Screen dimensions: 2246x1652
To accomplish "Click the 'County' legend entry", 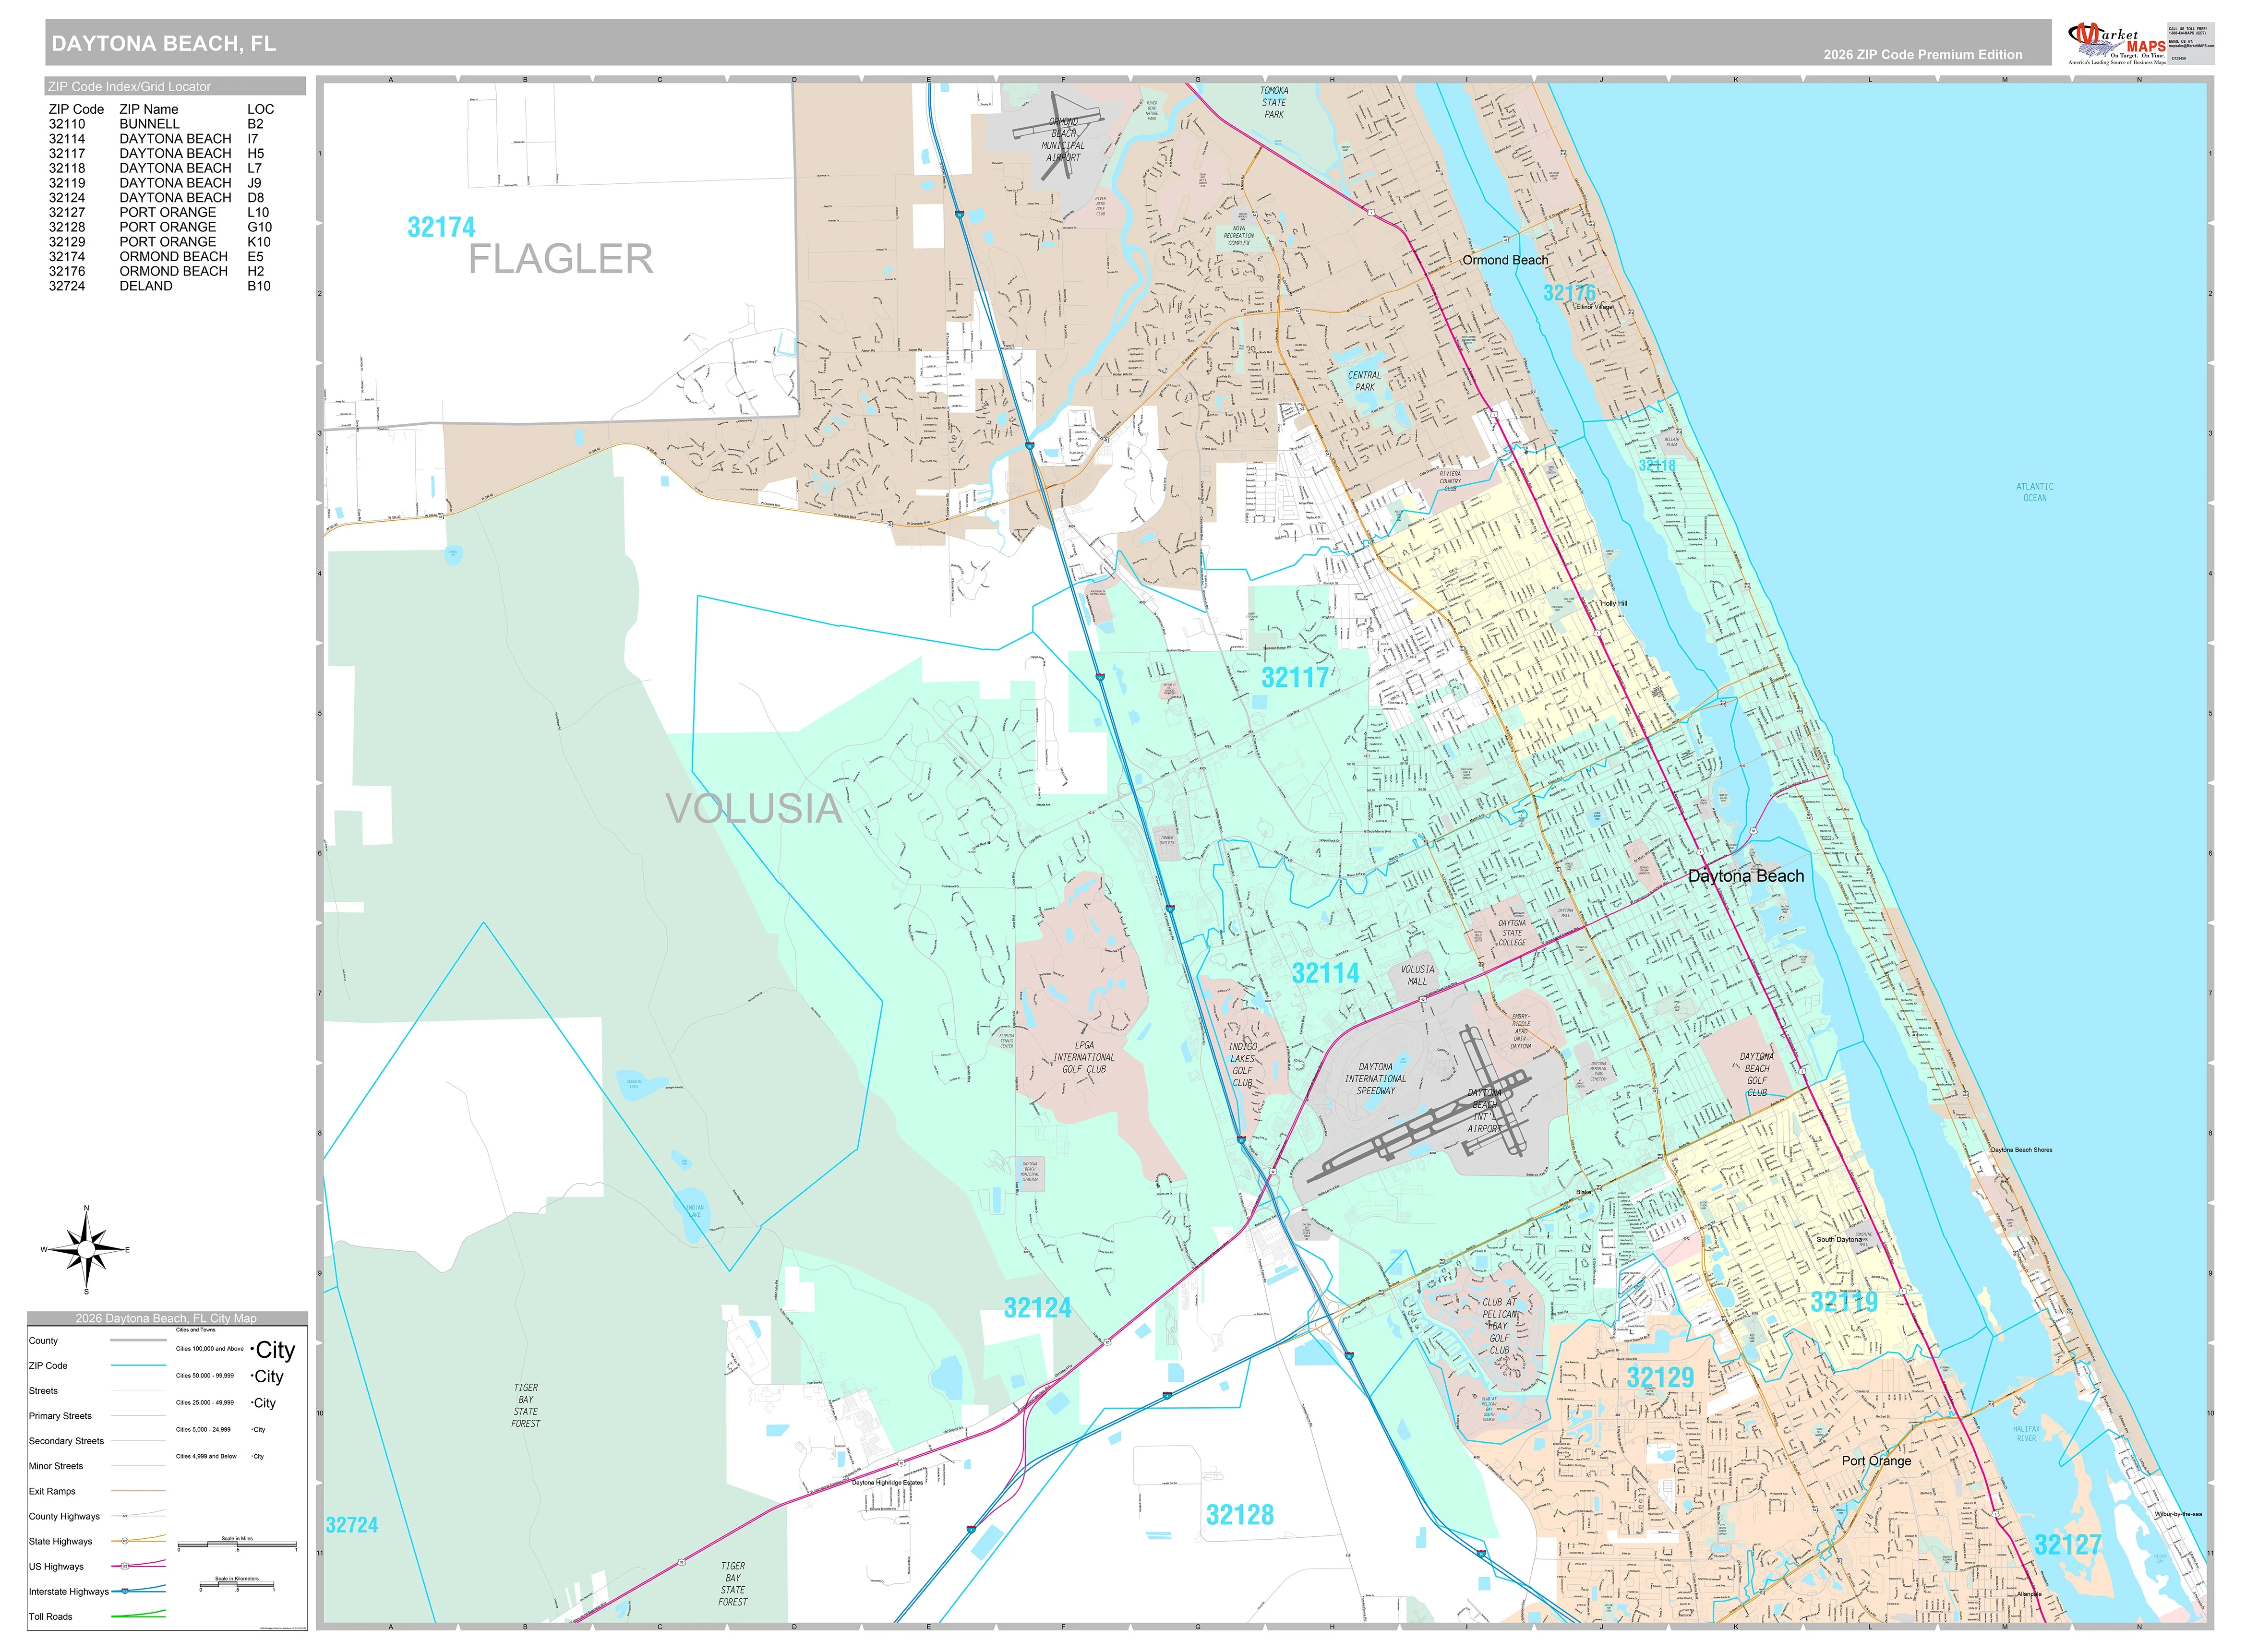I will click(43, 1341).
